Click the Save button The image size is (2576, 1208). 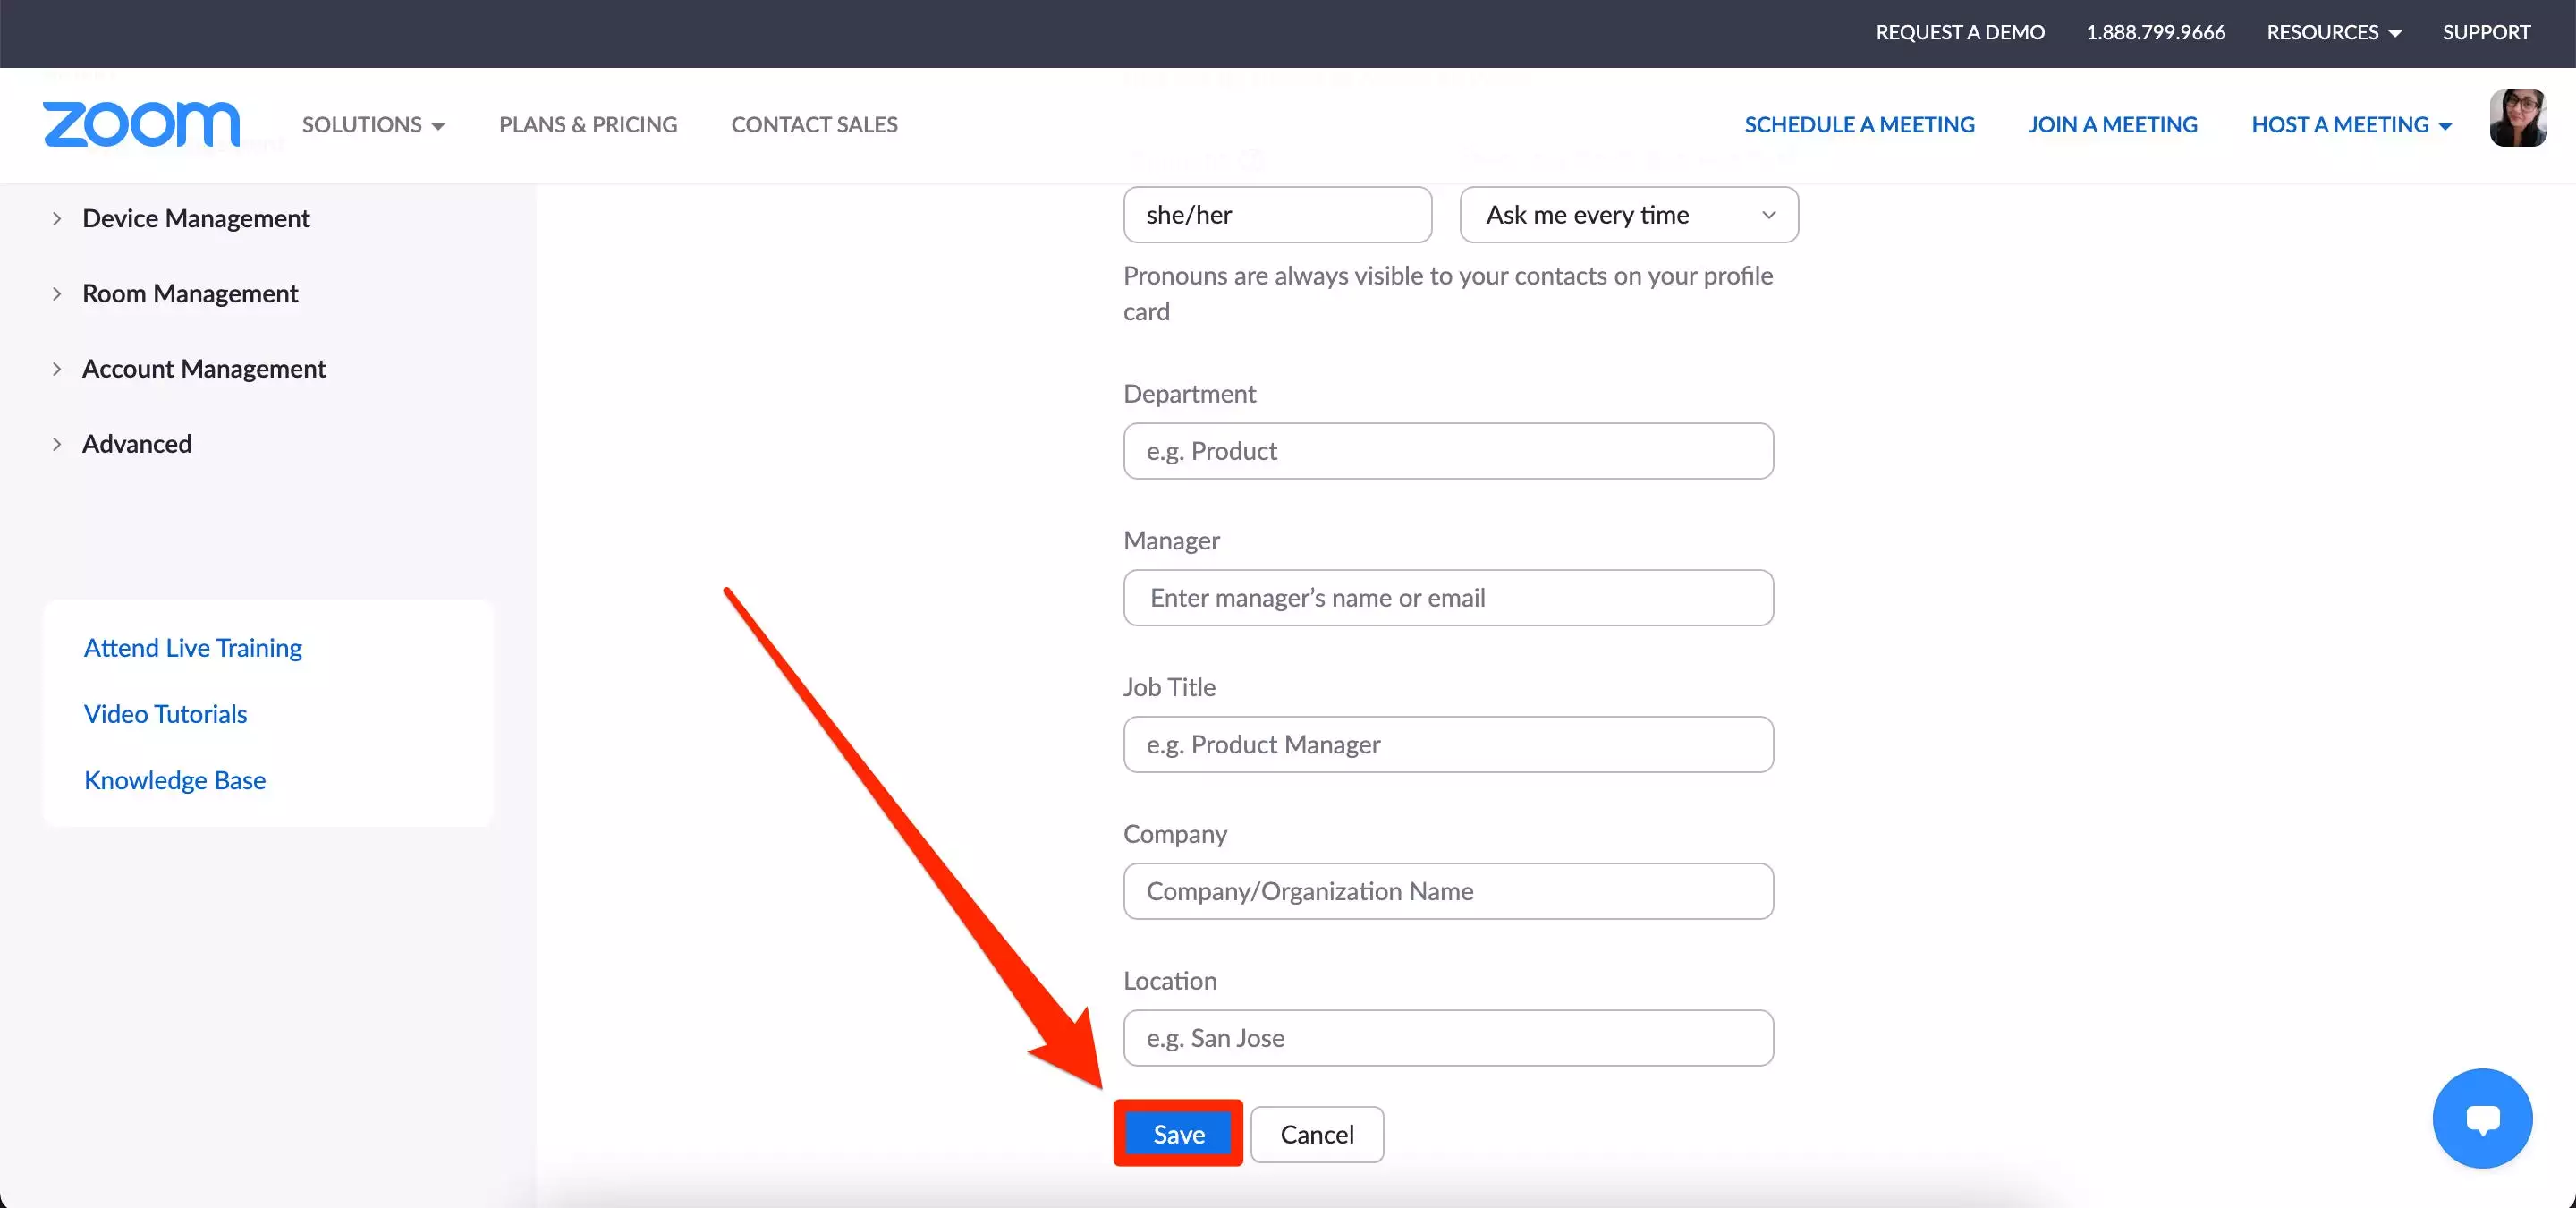[x=1178, y=1134]
